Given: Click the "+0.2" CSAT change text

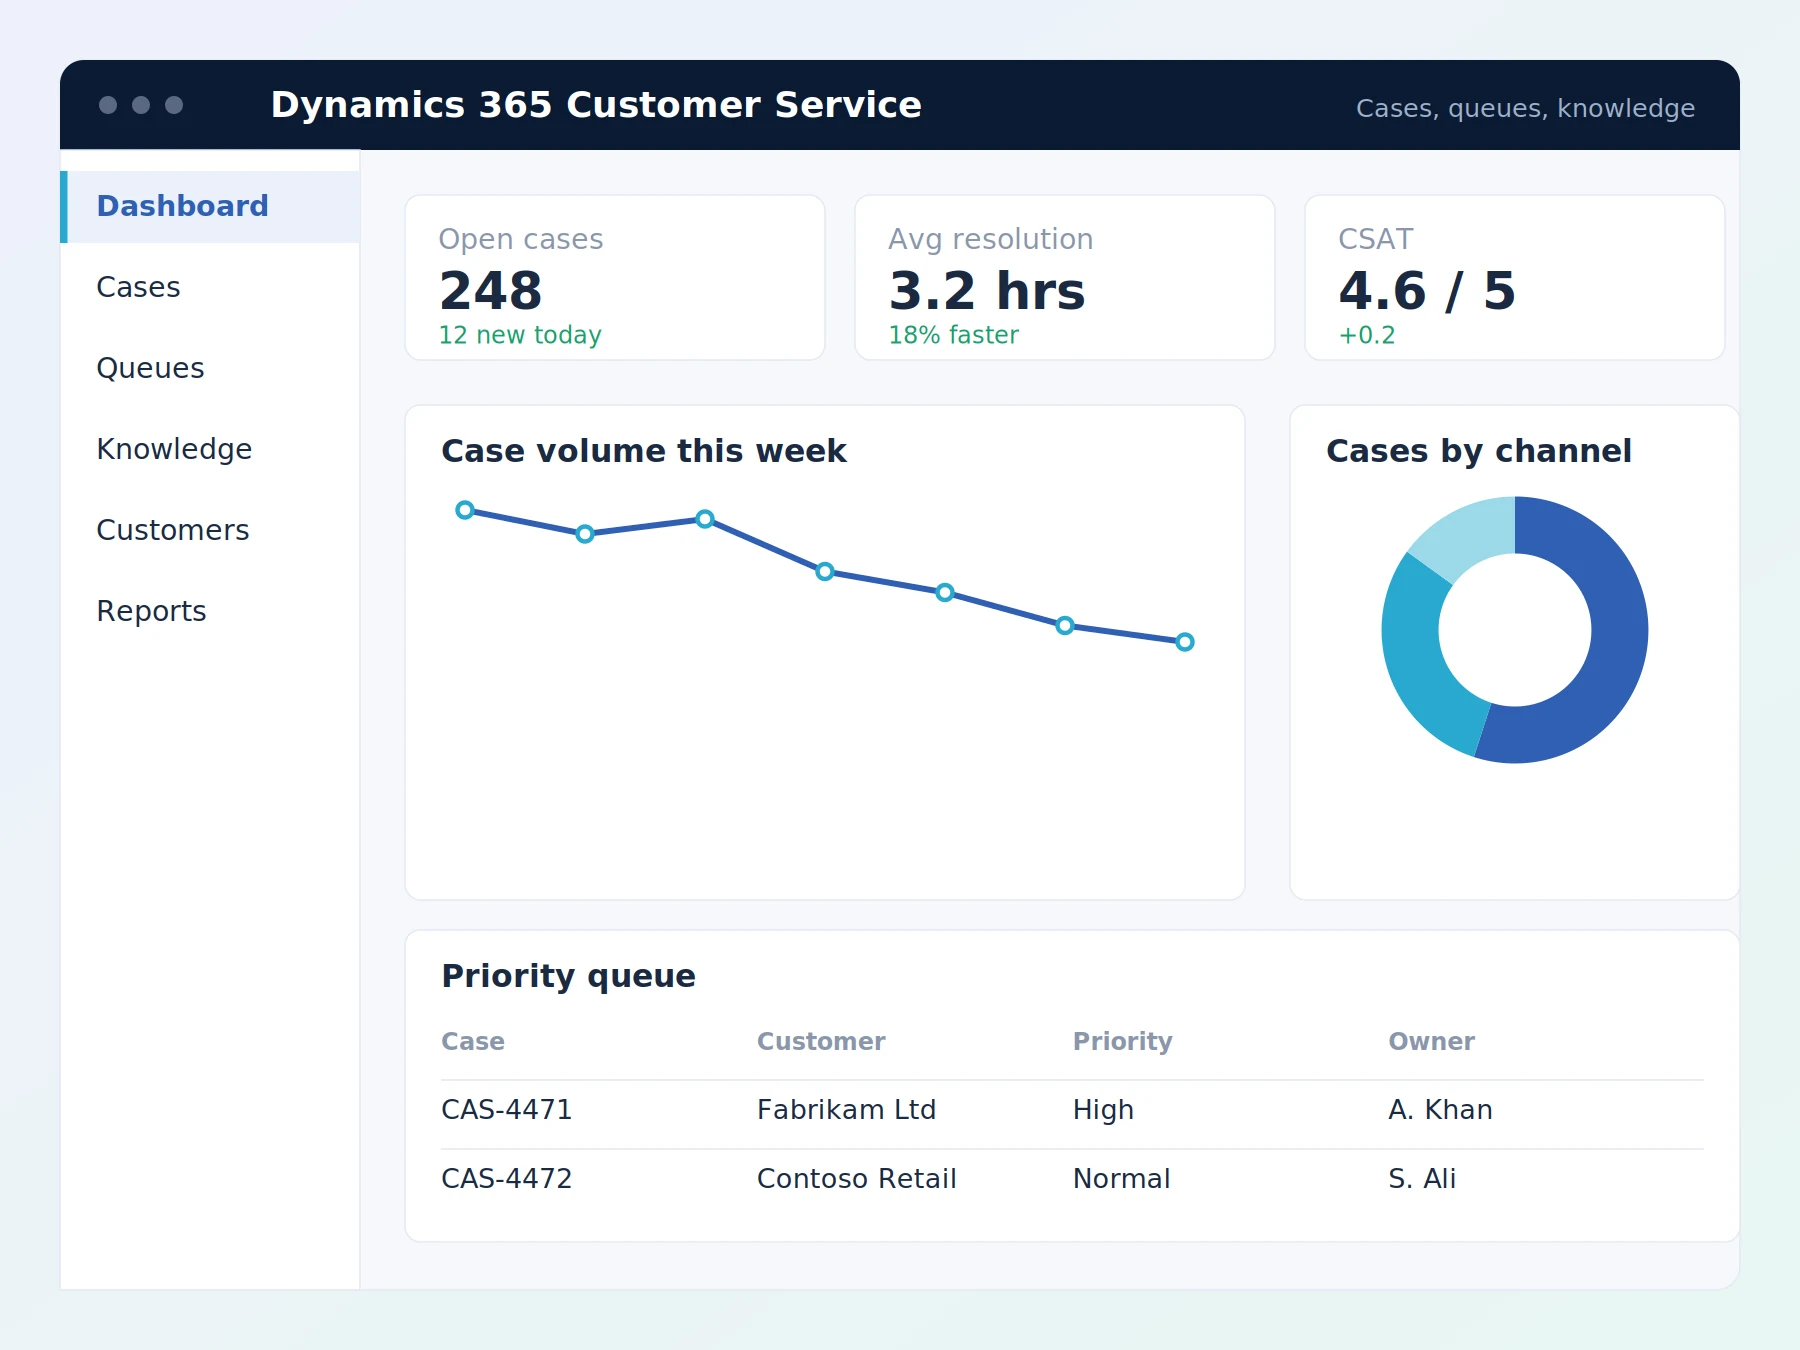Looking at the screenshot, I should (x=1367, y=335).
